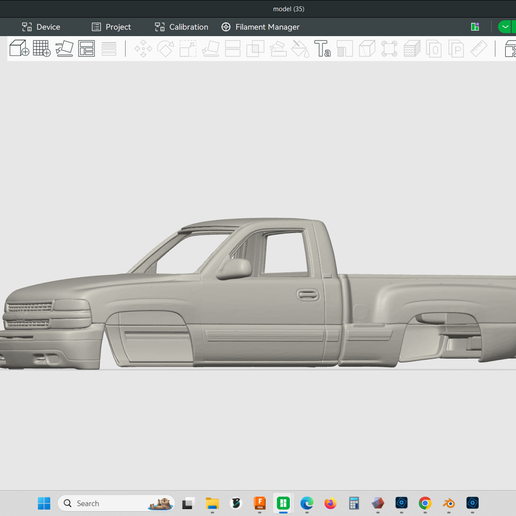Click the stacked pages icon marked P

point(456,49)
